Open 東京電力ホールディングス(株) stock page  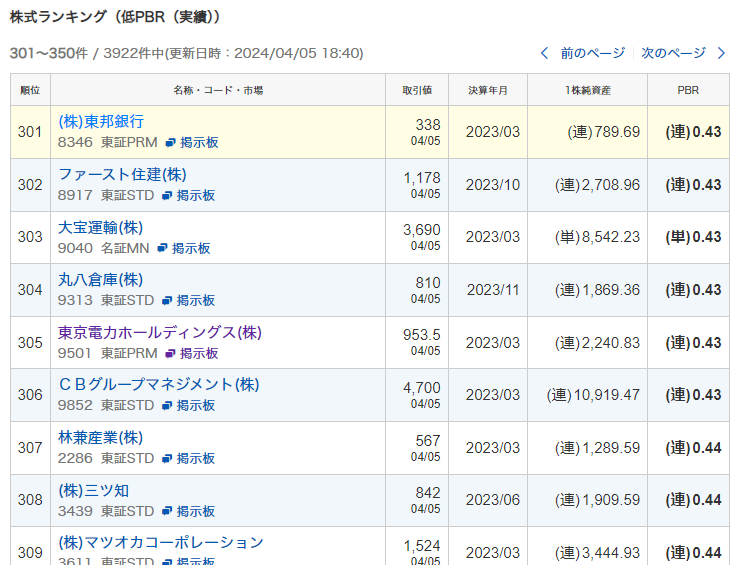pyautogui.click(x=160, y=332)
